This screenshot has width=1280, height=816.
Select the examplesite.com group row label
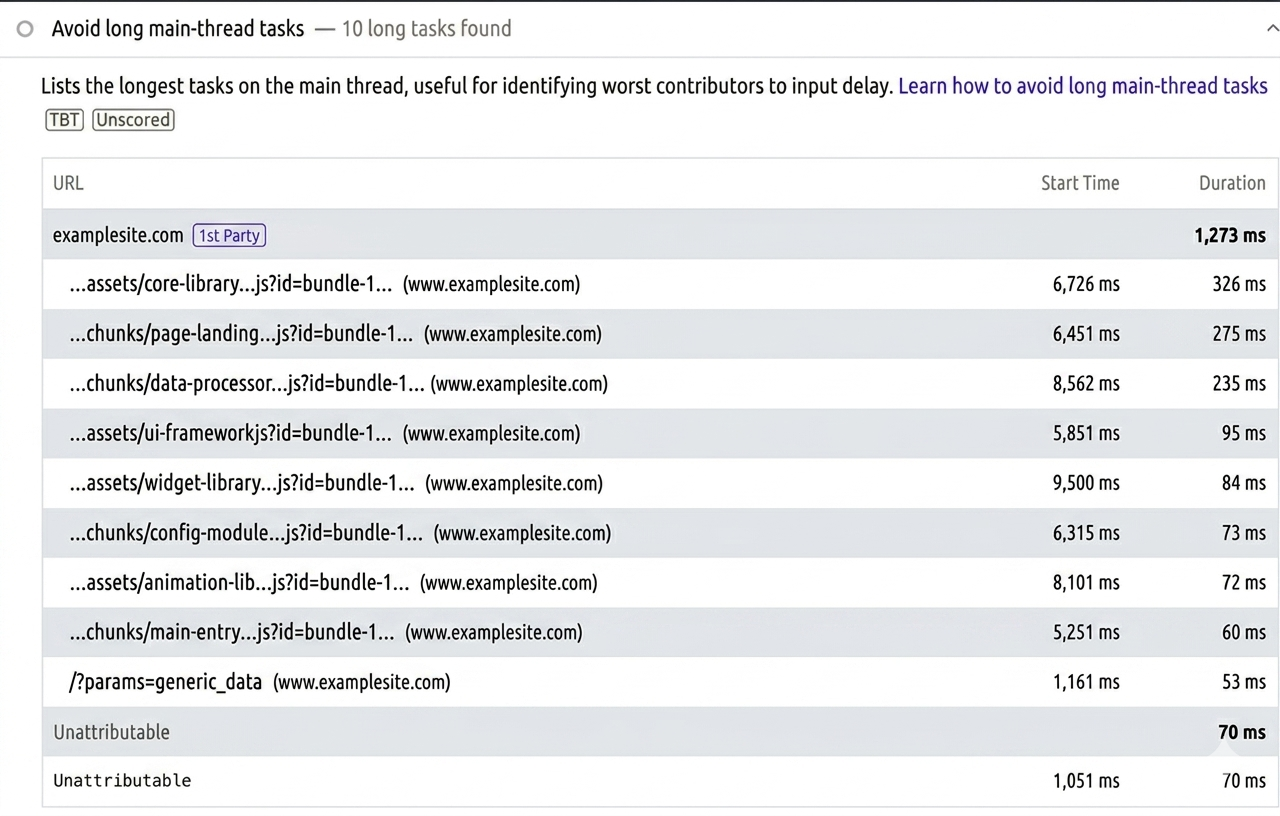point(118,236)
